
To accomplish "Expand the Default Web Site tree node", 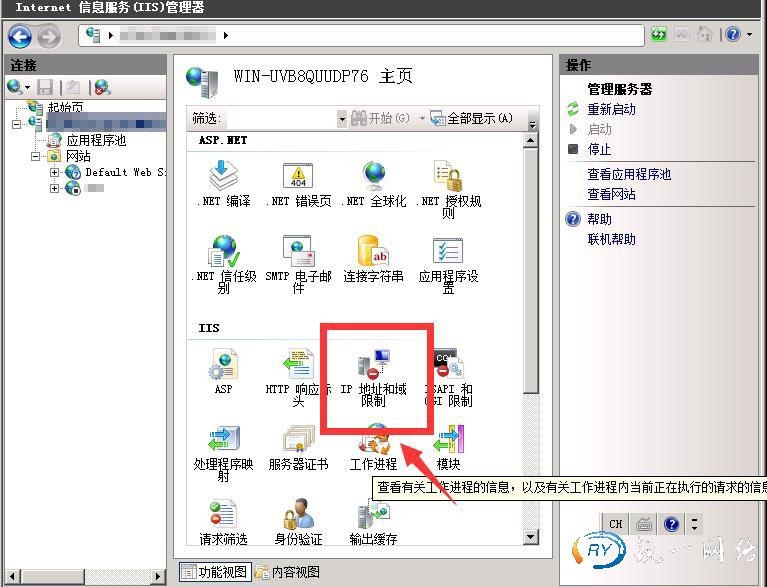I will (55, 172).
